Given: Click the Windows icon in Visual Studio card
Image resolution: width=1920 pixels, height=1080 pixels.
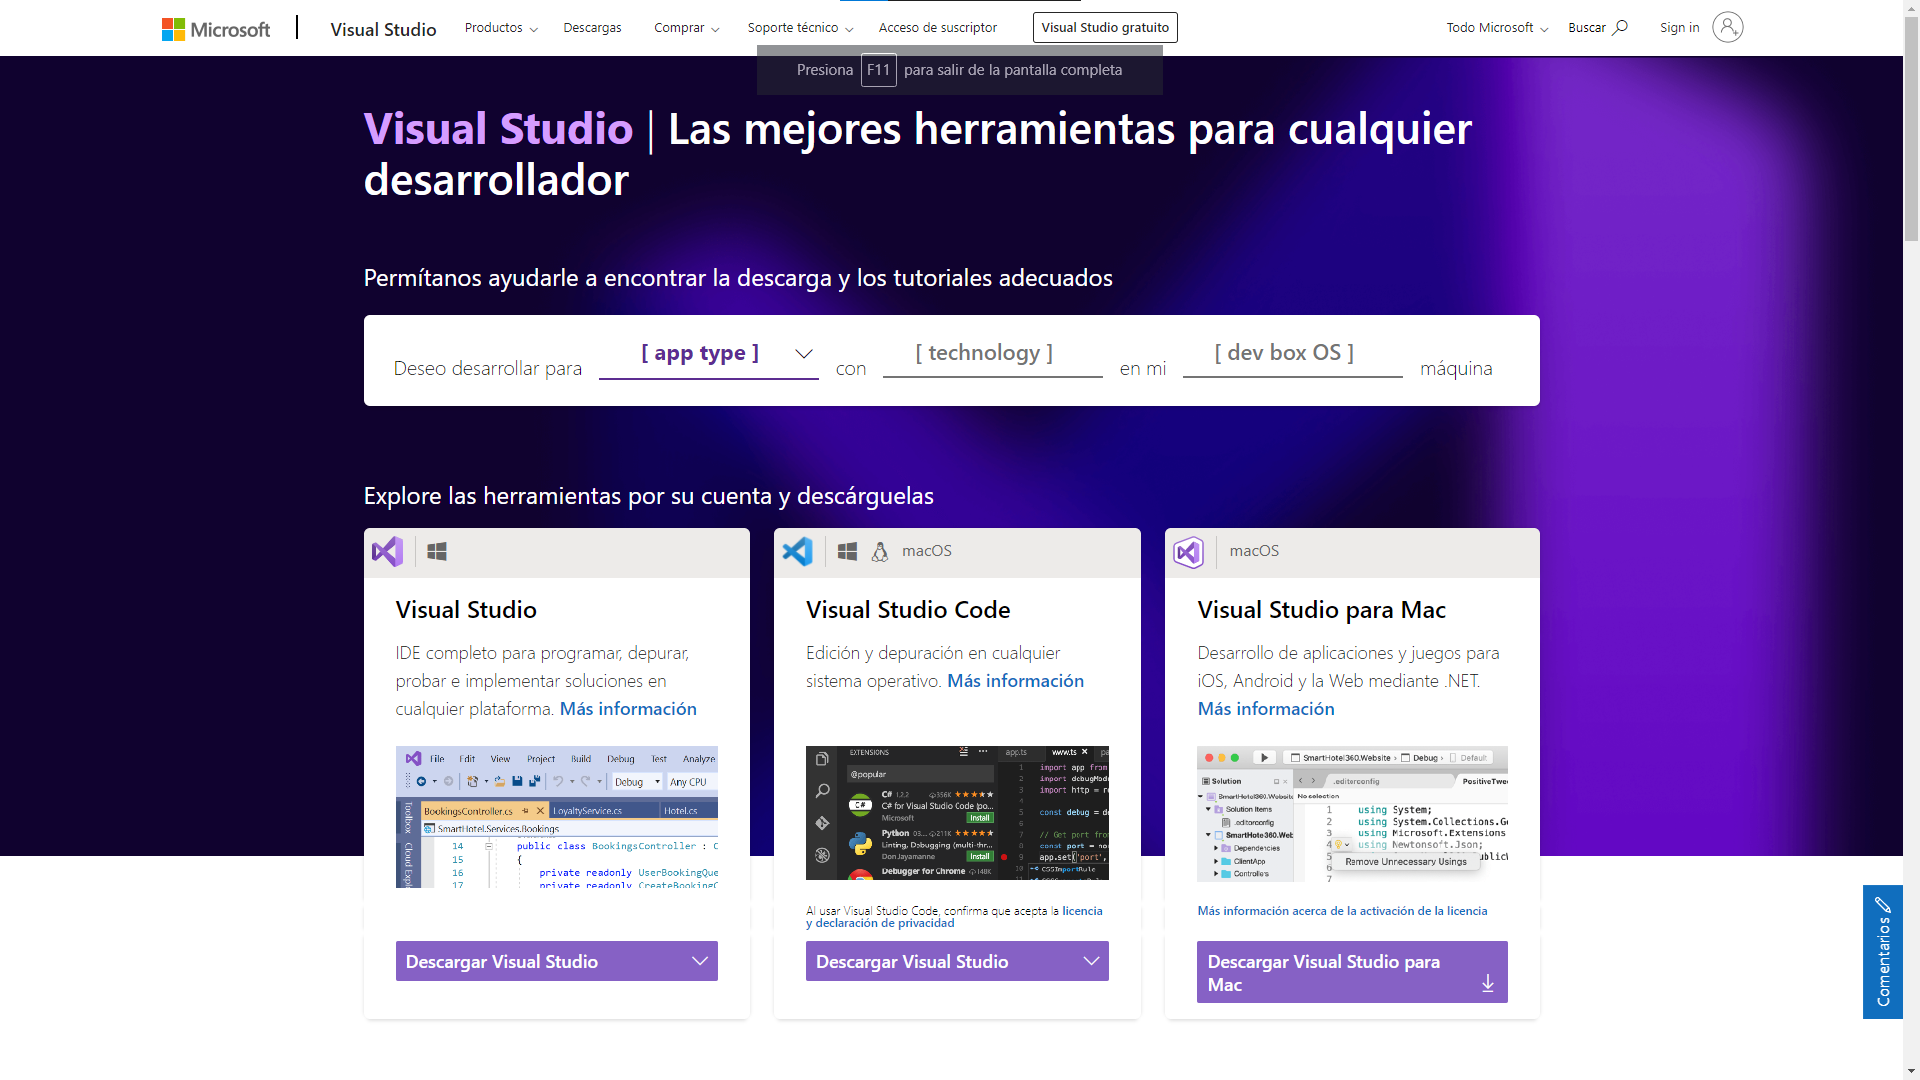Looking at the screenshot, I should click(437, 552).
